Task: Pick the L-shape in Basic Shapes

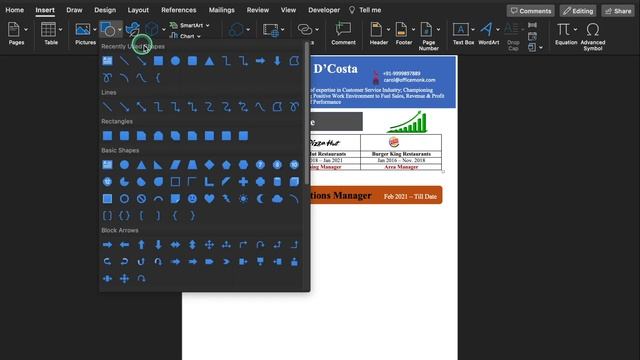Action: click(x=209, y=182)
